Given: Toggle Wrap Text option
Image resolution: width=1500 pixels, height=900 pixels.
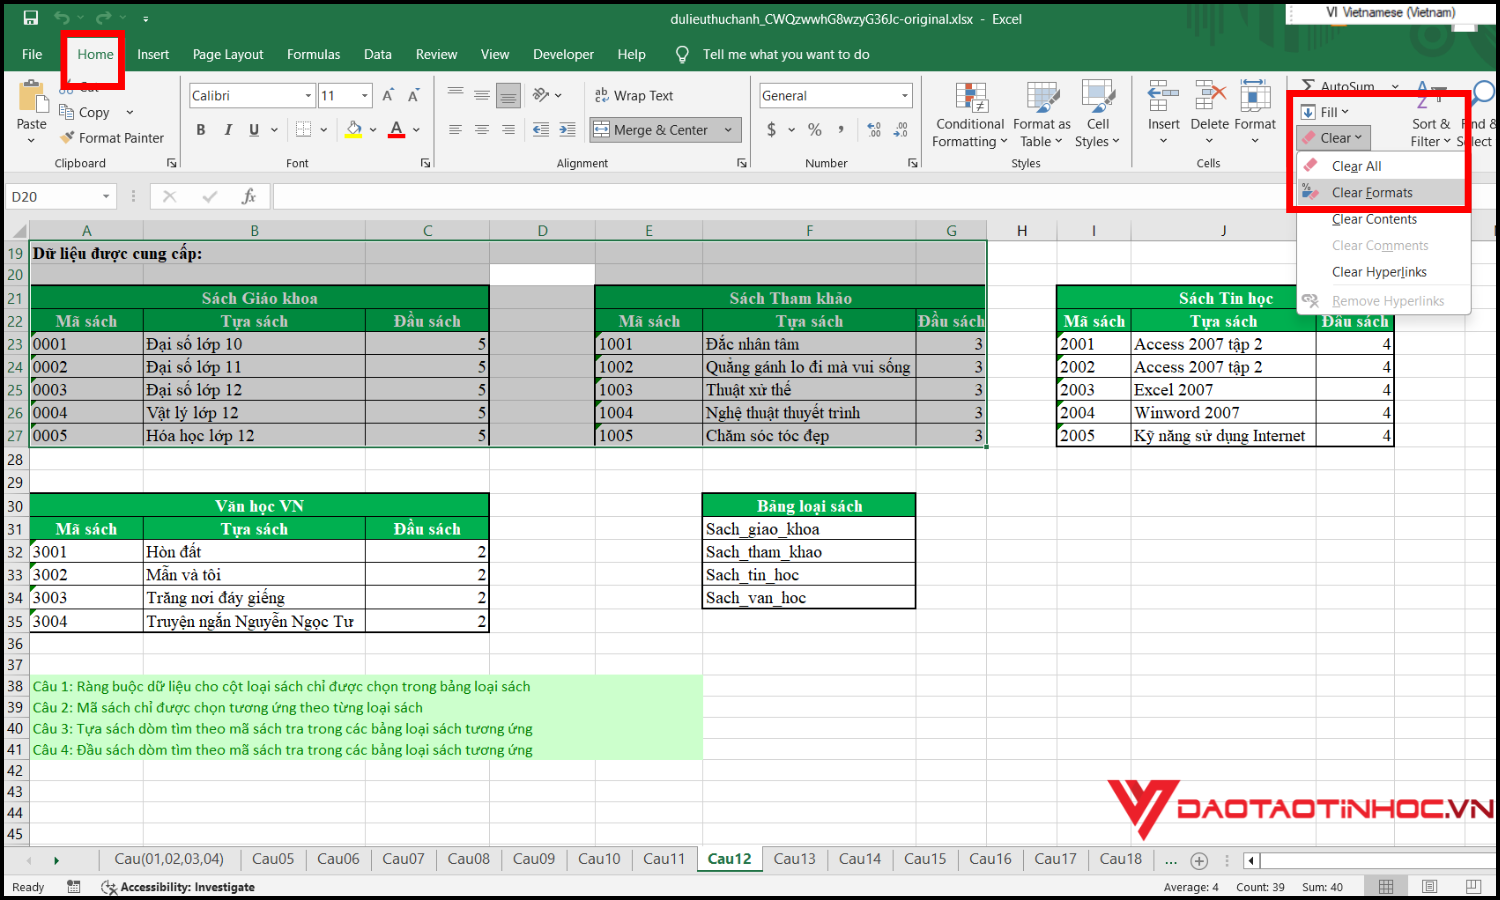Looking at the screenshot, I should (x=634, y=96).
